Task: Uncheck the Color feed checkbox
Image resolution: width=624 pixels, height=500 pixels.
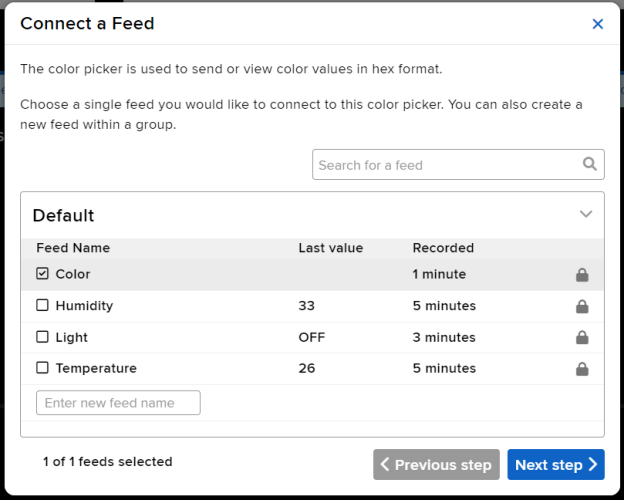Action: [42, 274]
